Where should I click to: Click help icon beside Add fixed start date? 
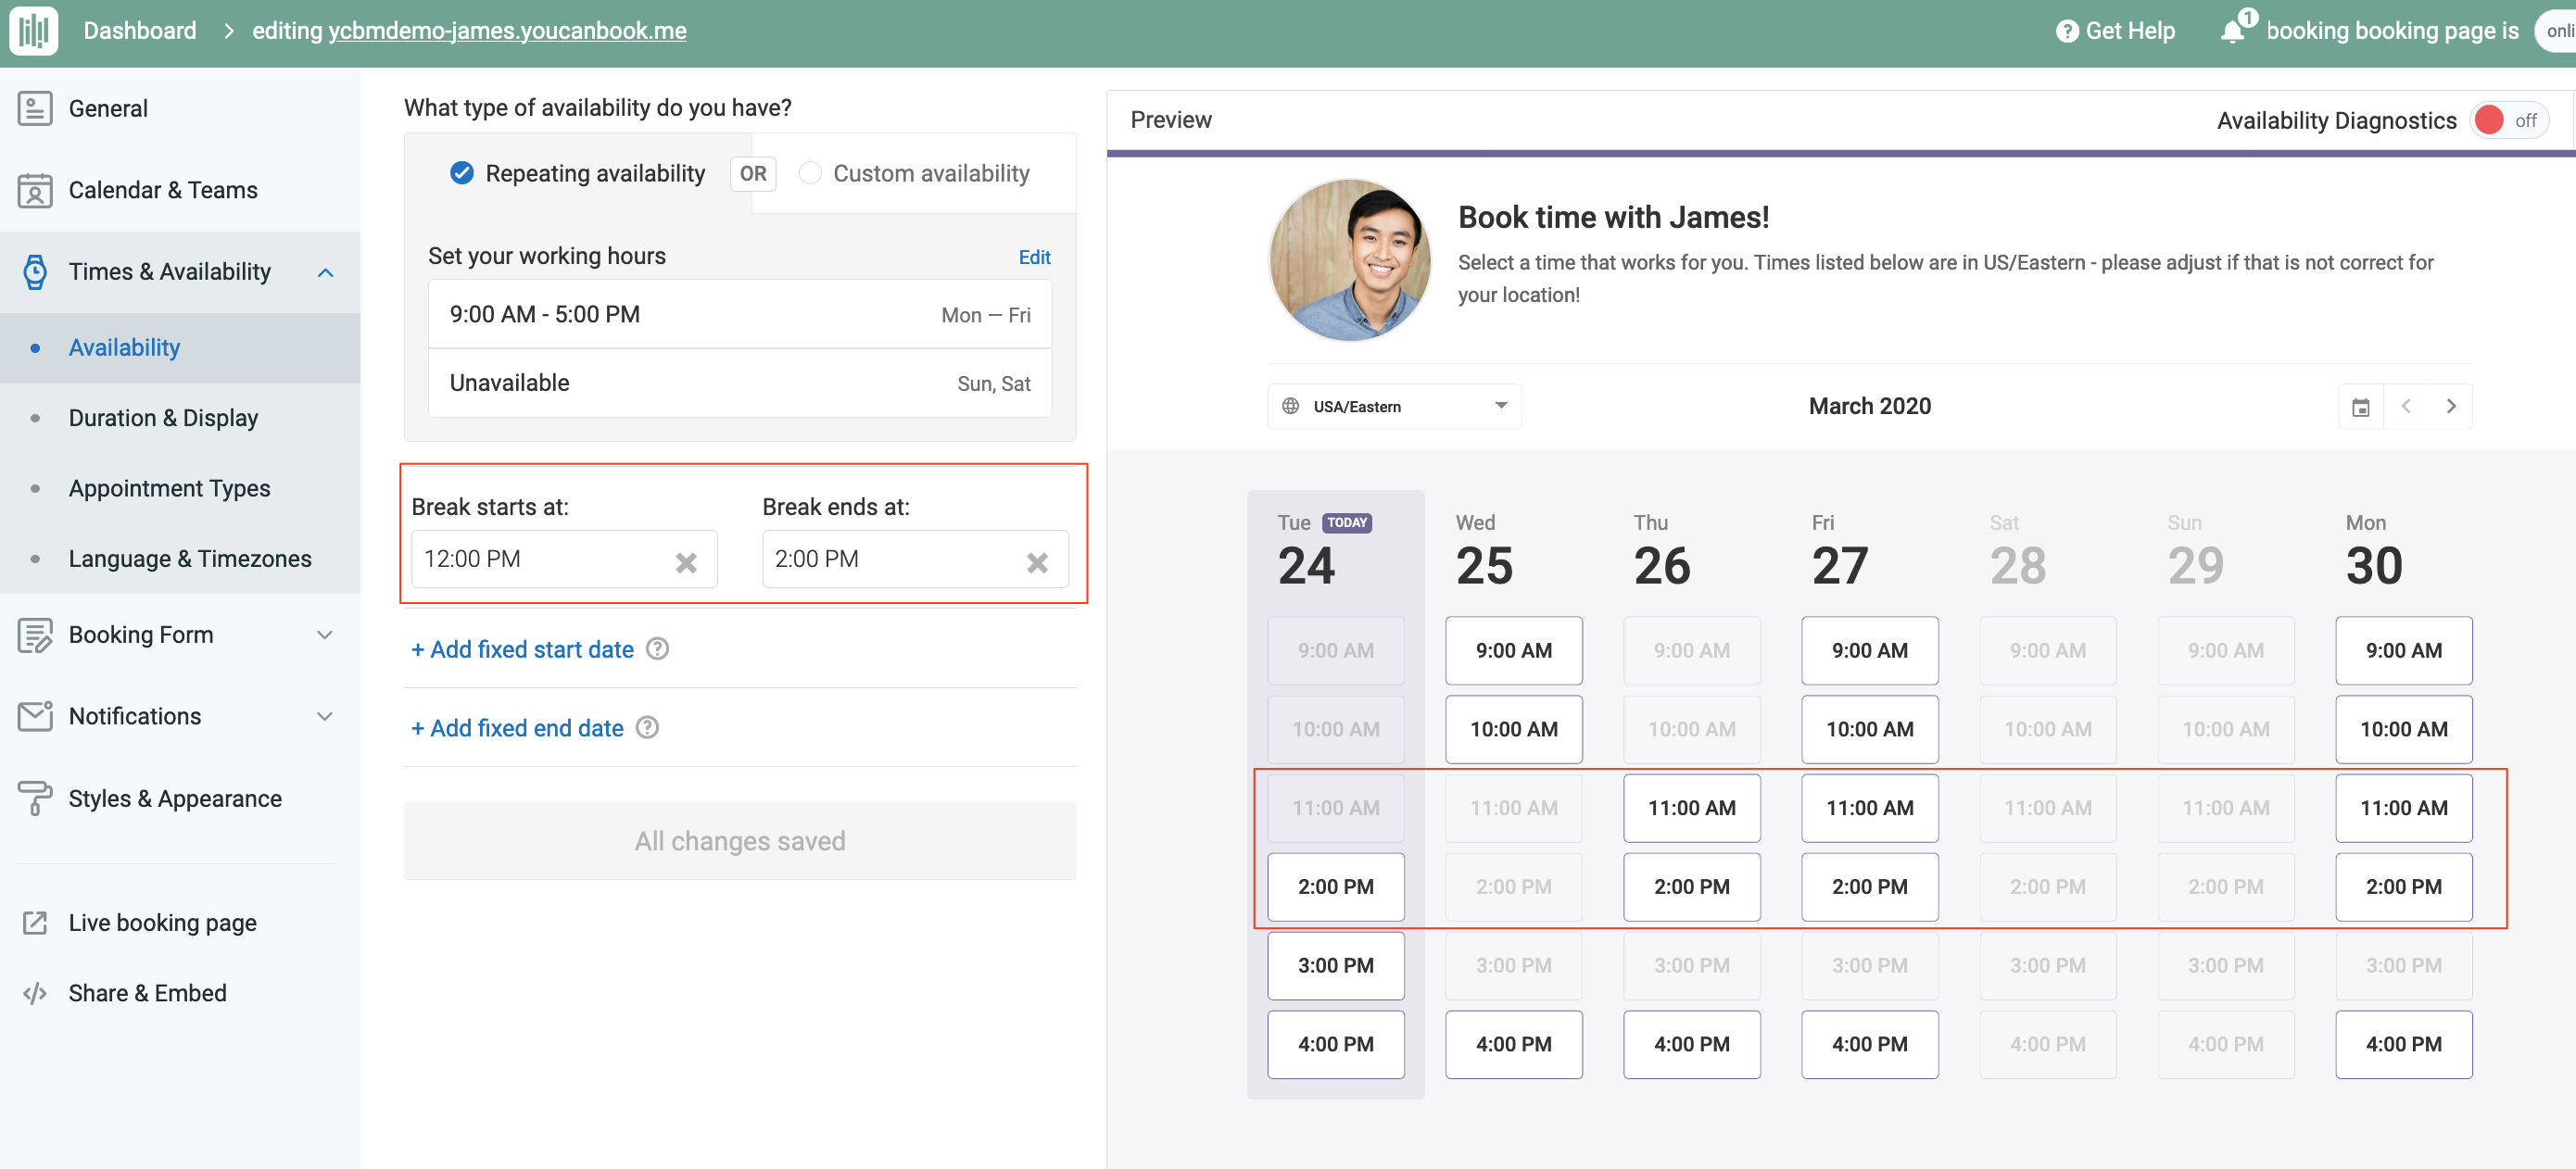pyautogui.click(x=657, y=649)
